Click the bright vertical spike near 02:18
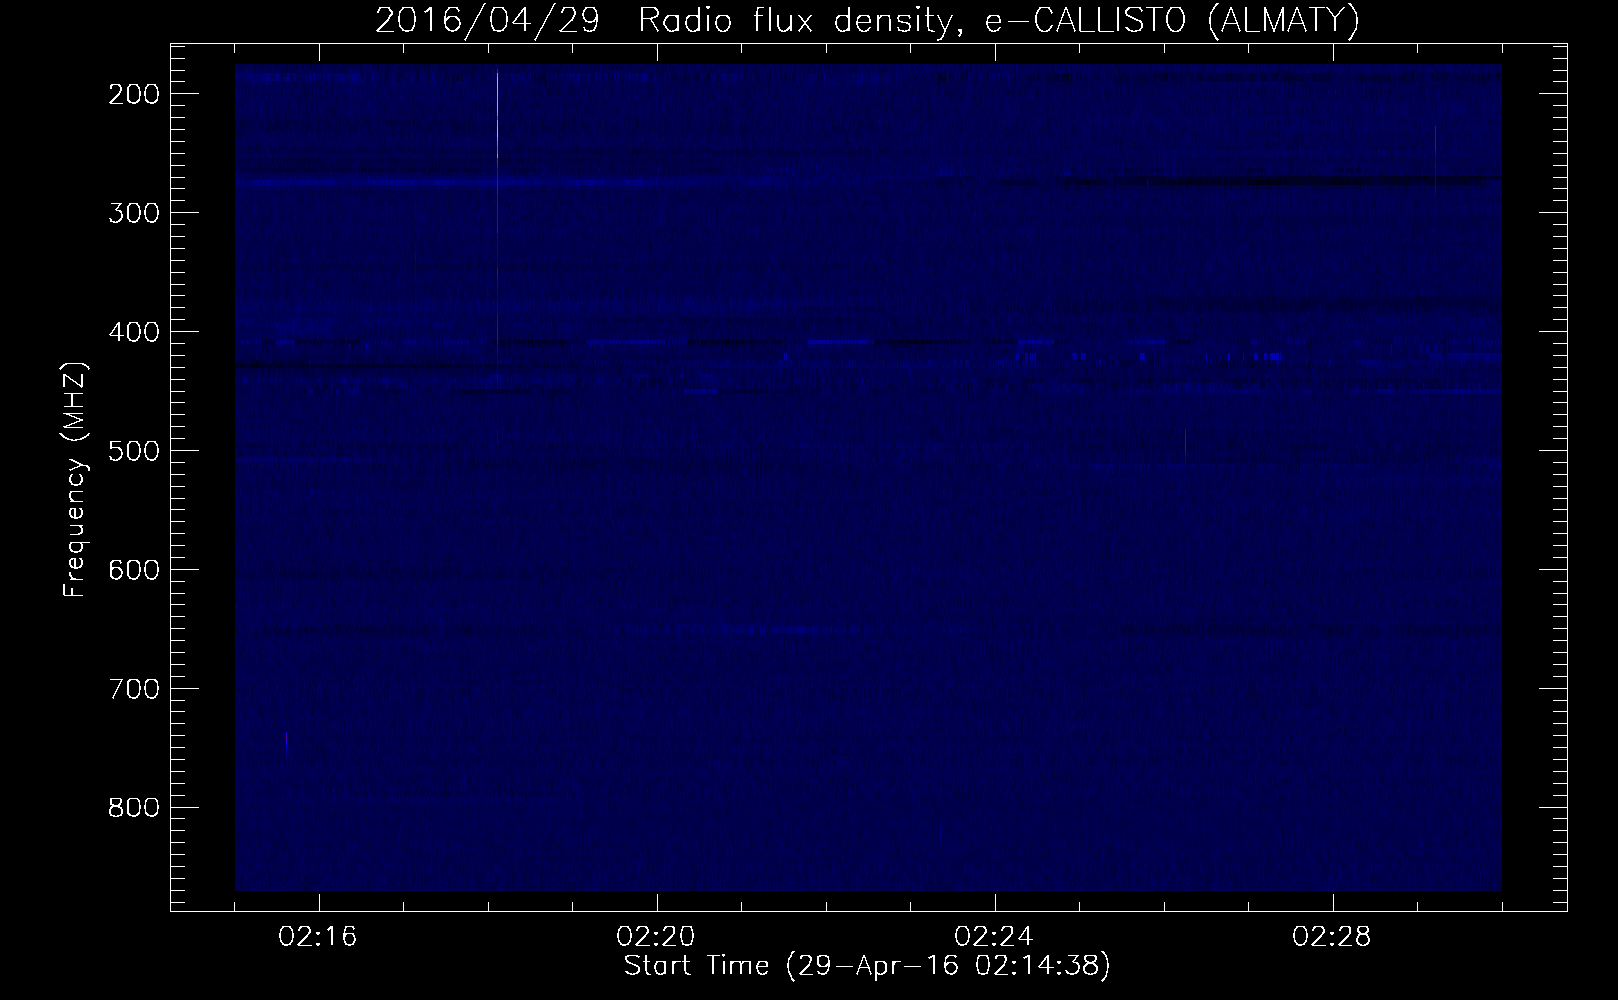Screen dimensions: 1618x1000 coord(497,115)
